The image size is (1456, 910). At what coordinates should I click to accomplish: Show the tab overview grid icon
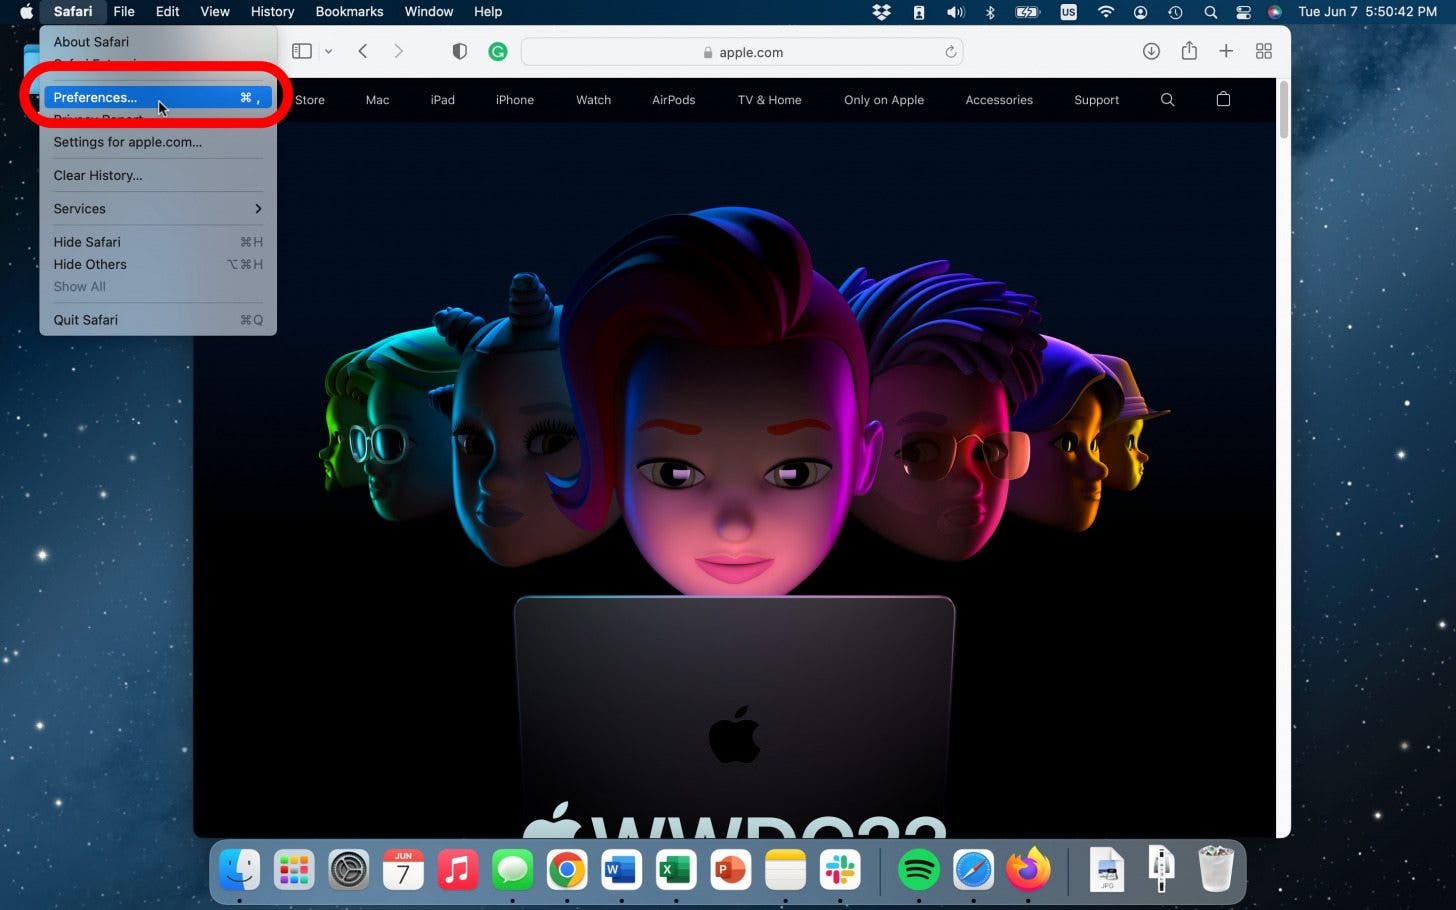(1264, 51)
